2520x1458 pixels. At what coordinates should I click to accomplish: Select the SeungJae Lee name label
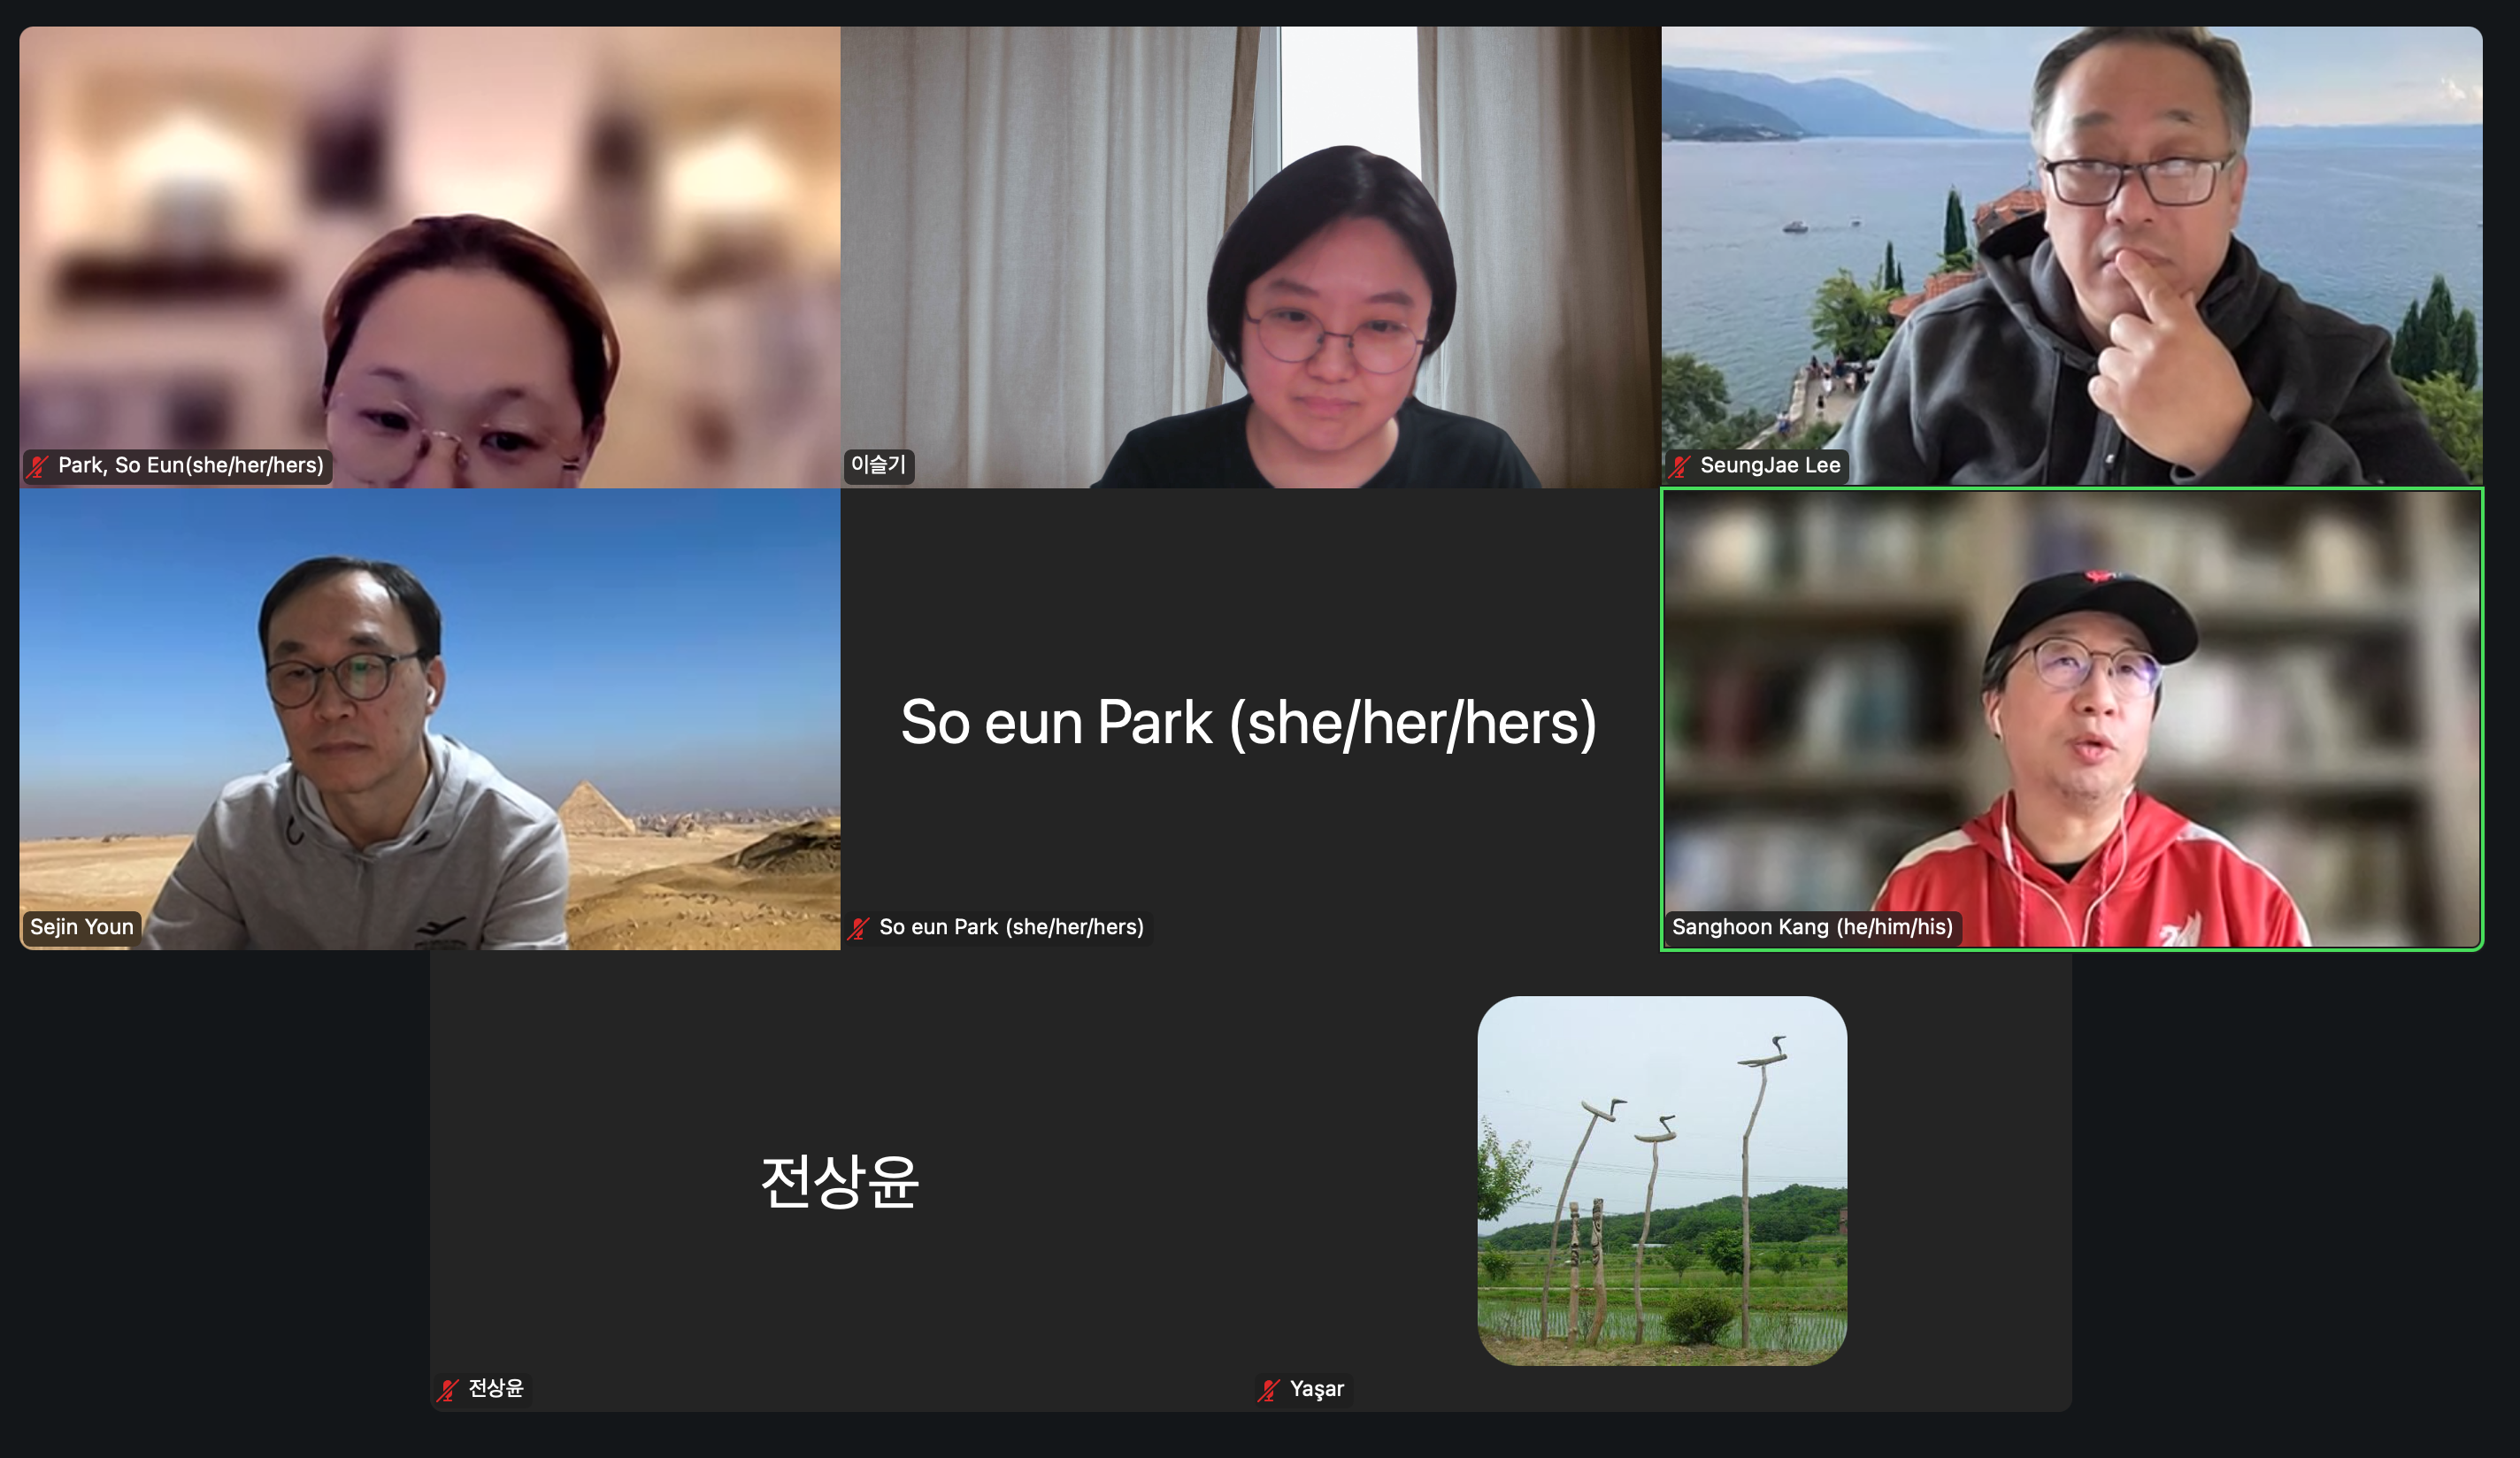1770,466
